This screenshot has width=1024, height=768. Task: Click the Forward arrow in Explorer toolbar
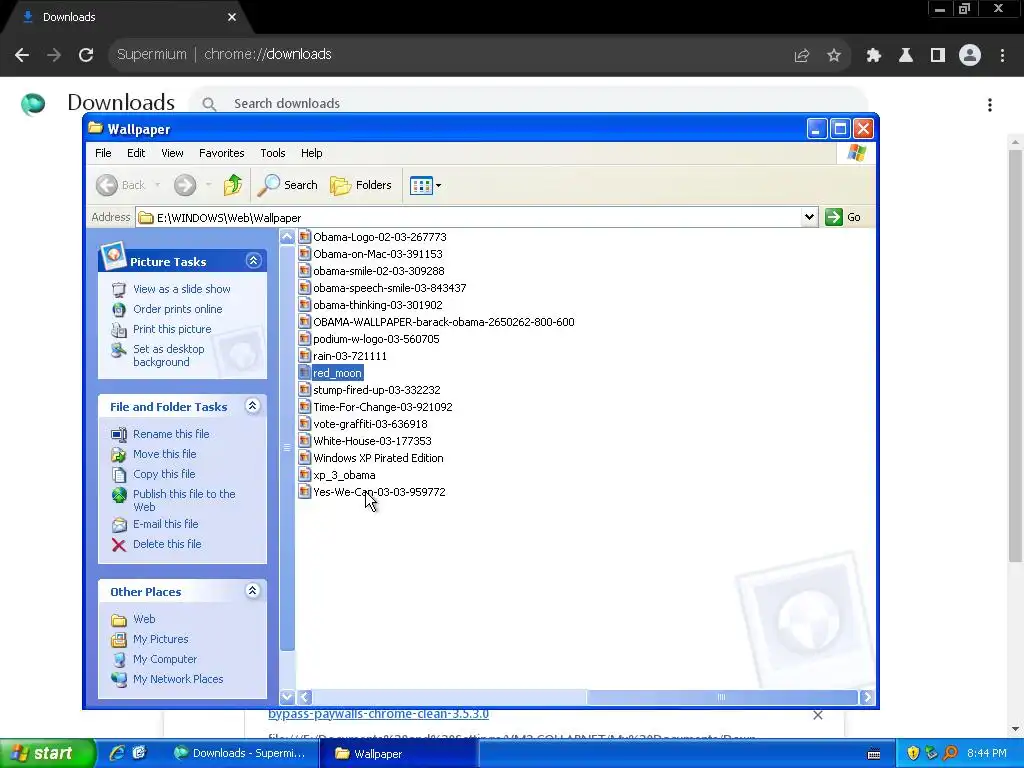click(185, 185)
